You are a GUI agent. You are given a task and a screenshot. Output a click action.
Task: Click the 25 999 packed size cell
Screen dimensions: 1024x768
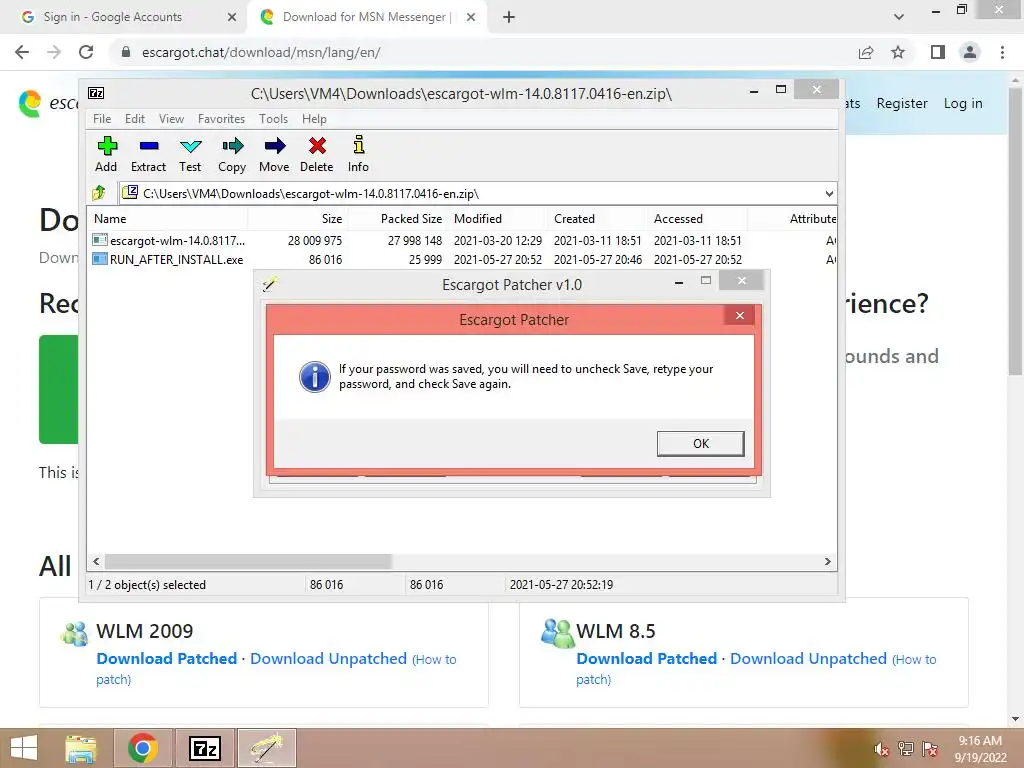(425, 259)
